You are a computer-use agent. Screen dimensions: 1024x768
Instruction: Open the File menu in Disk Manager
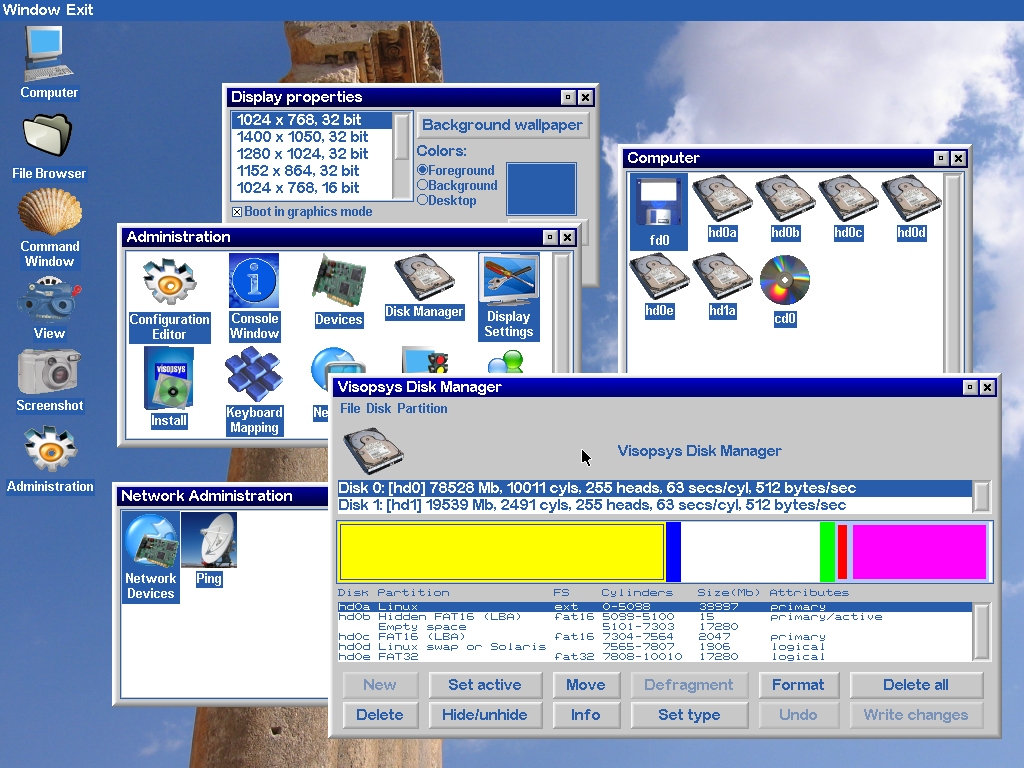coord(350,408)
